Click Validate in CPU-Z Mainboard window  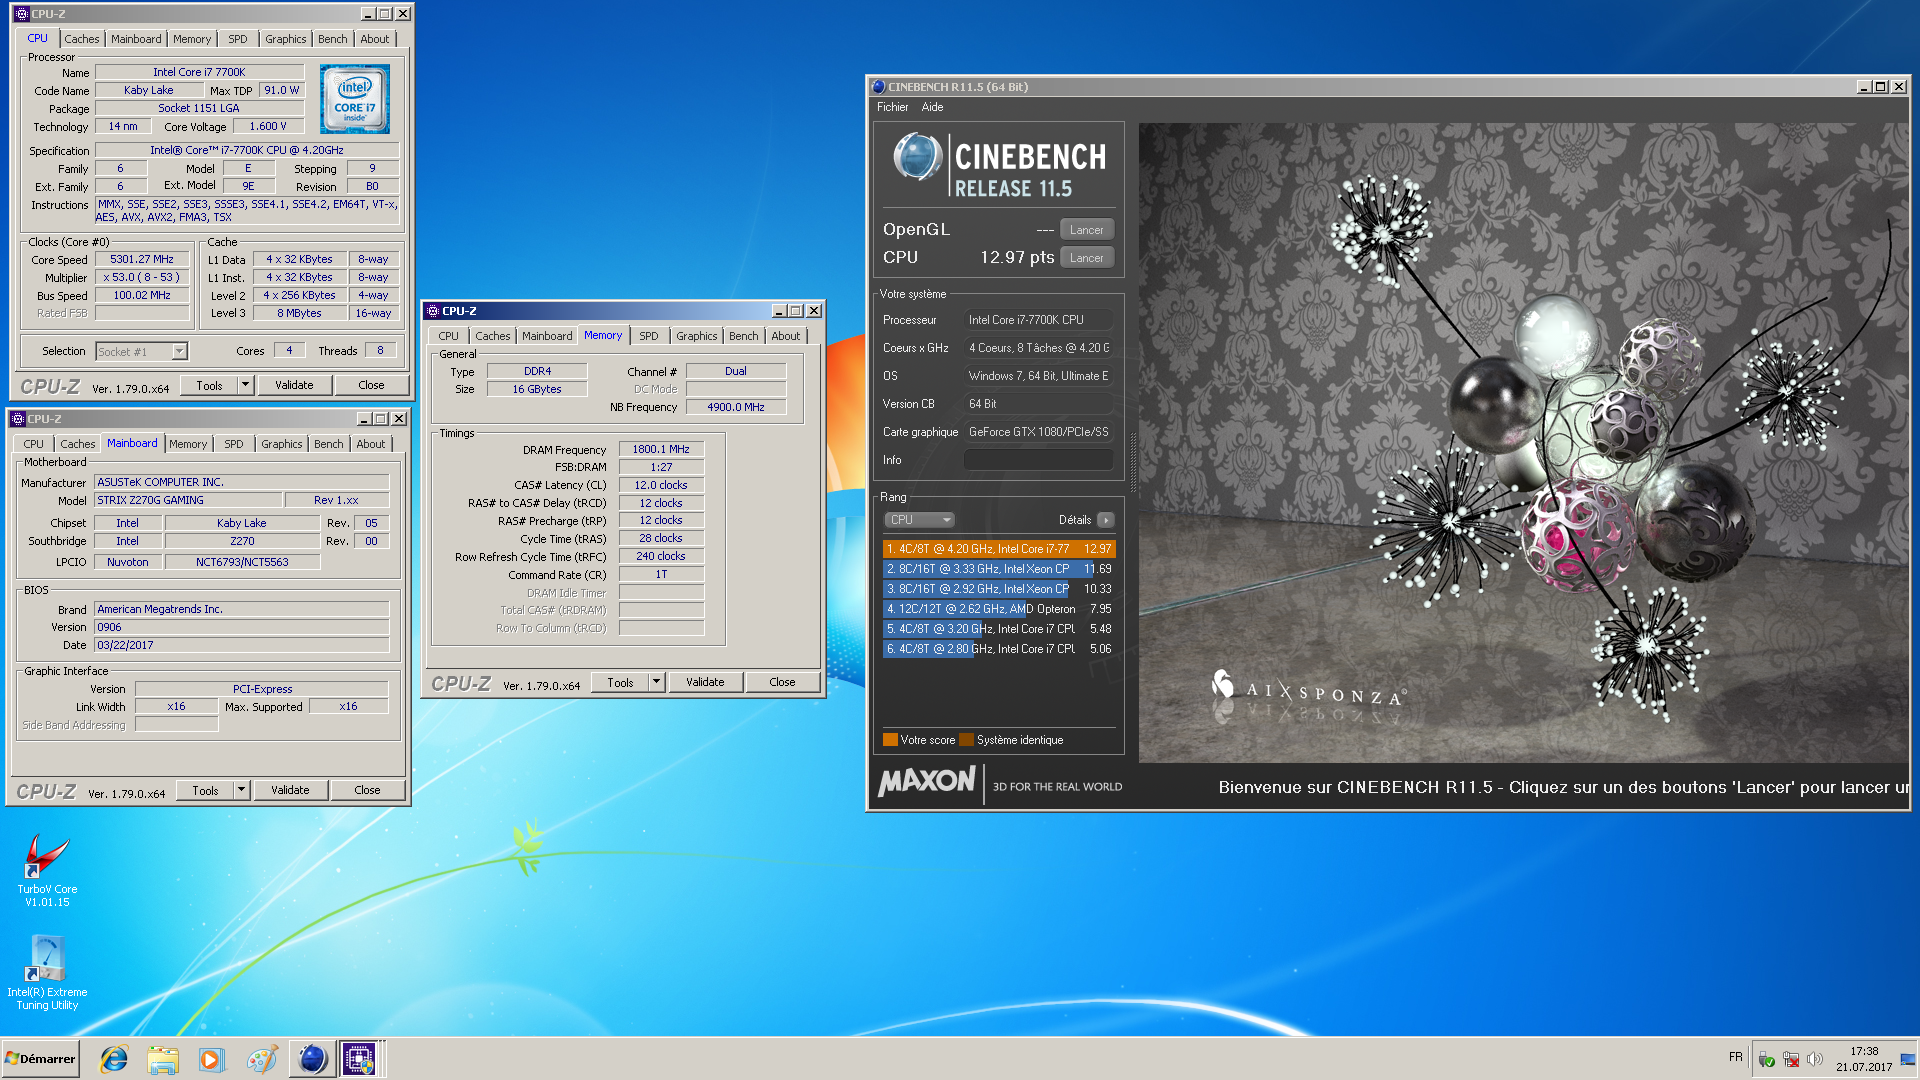pyautogui.click(x=290, y=790)
